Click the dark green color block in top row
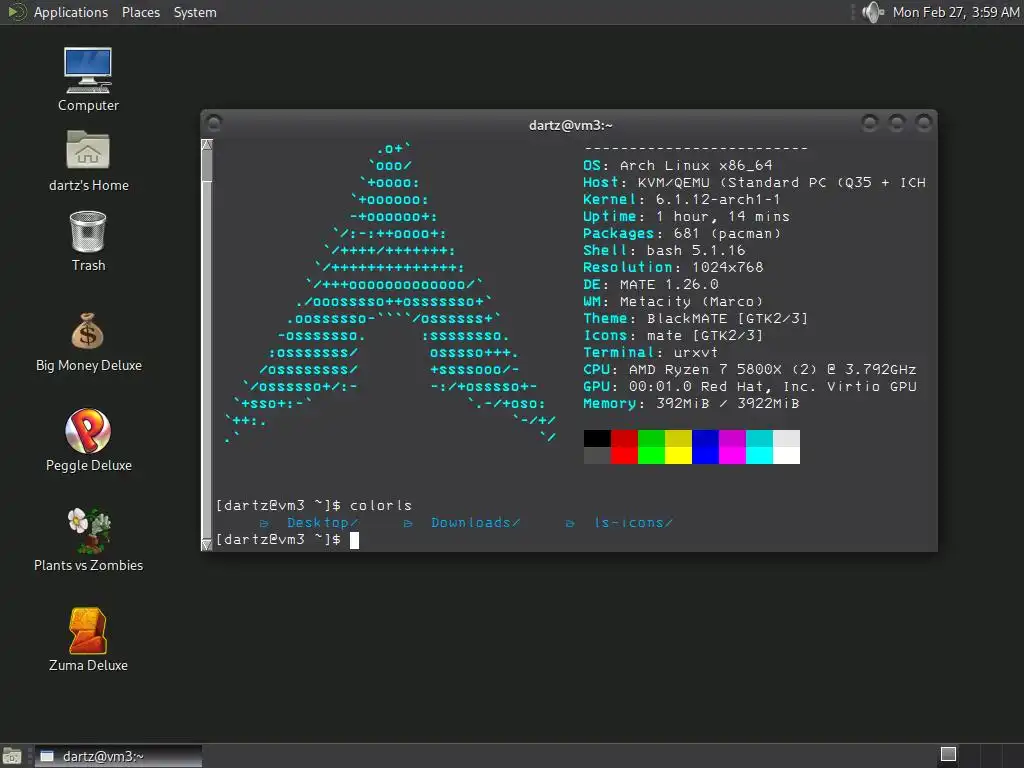This screenshot has height=768, width=1024. point(651,438)
